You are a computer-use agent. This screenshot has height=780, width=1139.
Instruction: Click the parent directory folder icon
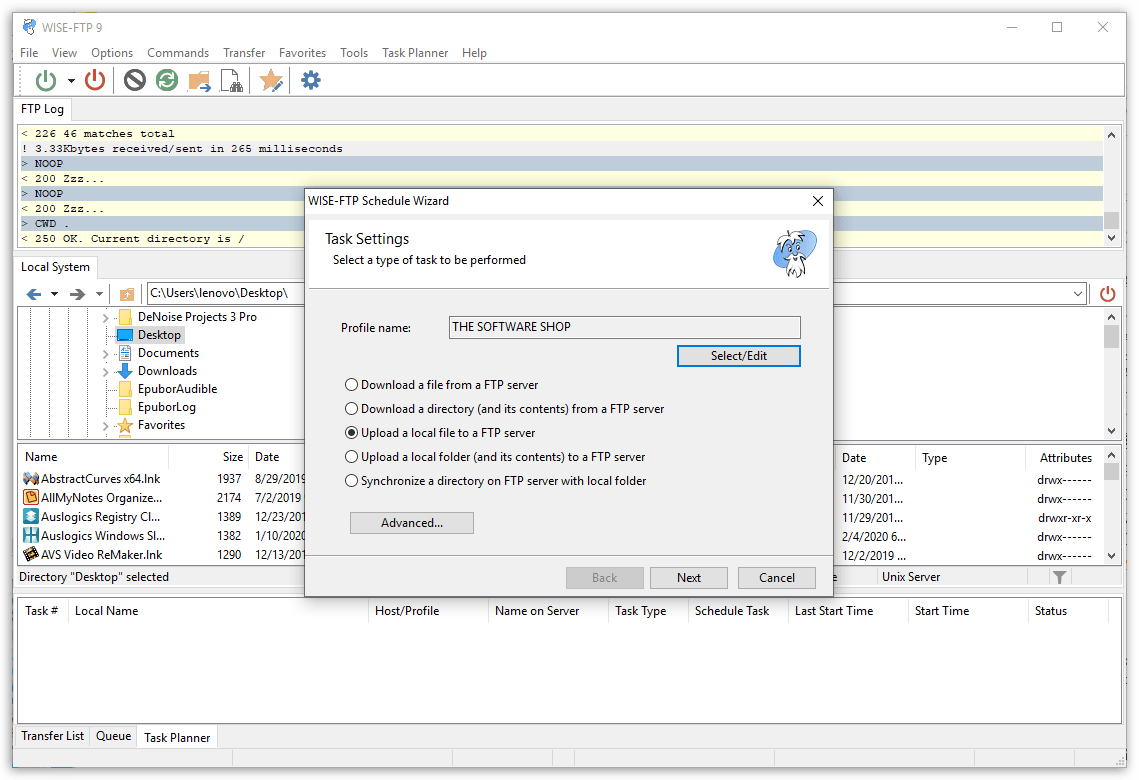[126, 293]
